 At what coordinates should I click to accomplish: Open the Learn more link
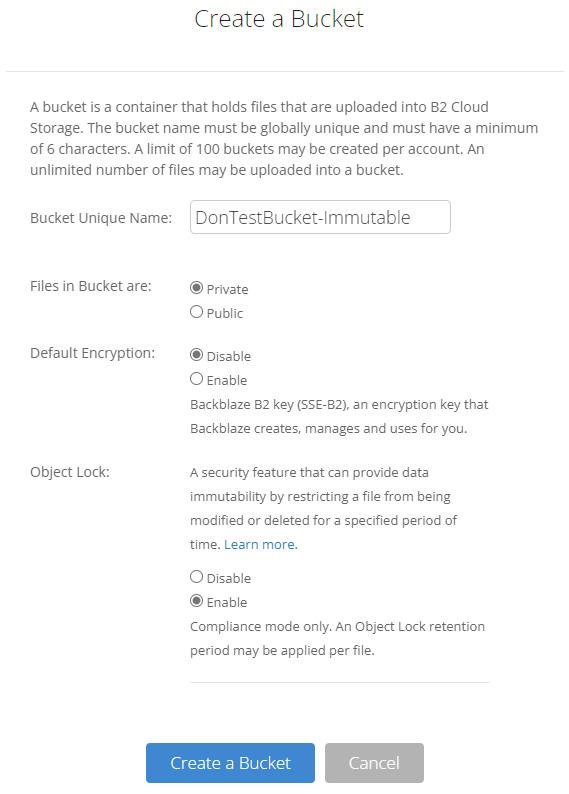(261, 544)
